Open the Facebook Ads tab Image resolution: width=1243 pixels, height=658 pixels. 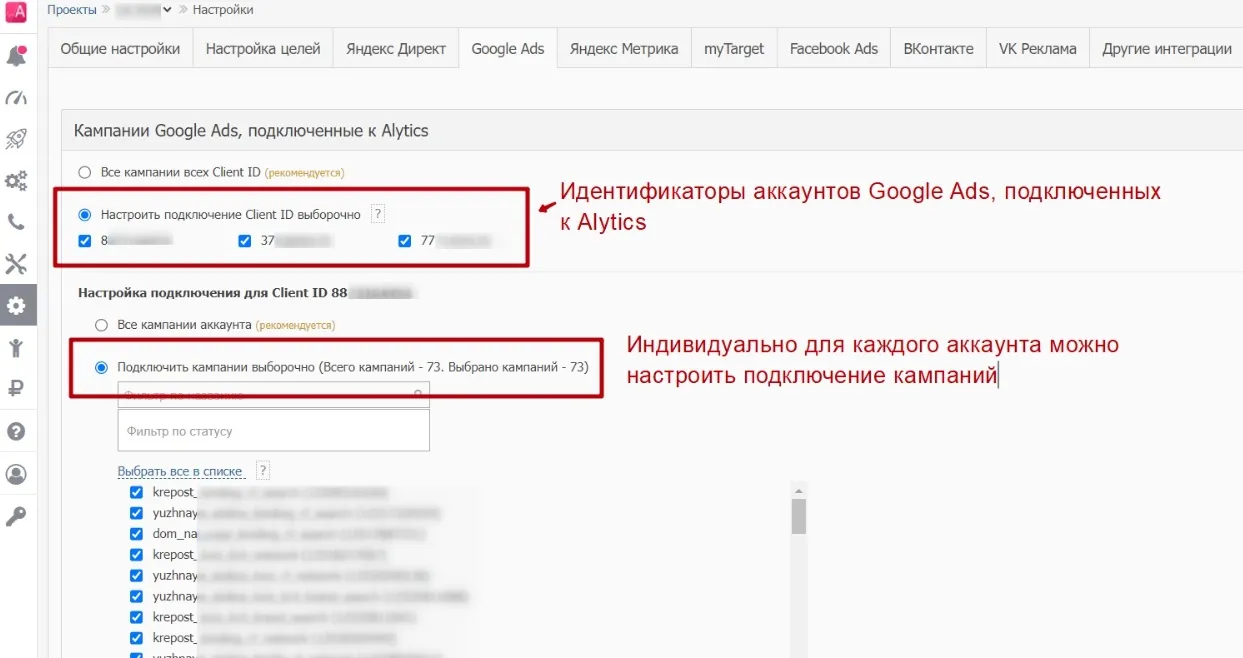[834, 49]
